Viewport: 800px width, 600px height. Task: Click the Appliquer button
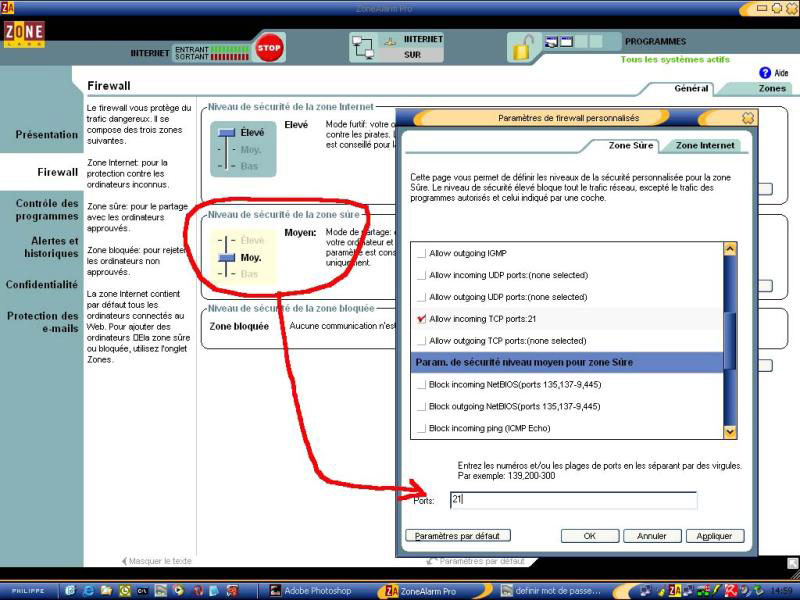[x=715, y=536]
